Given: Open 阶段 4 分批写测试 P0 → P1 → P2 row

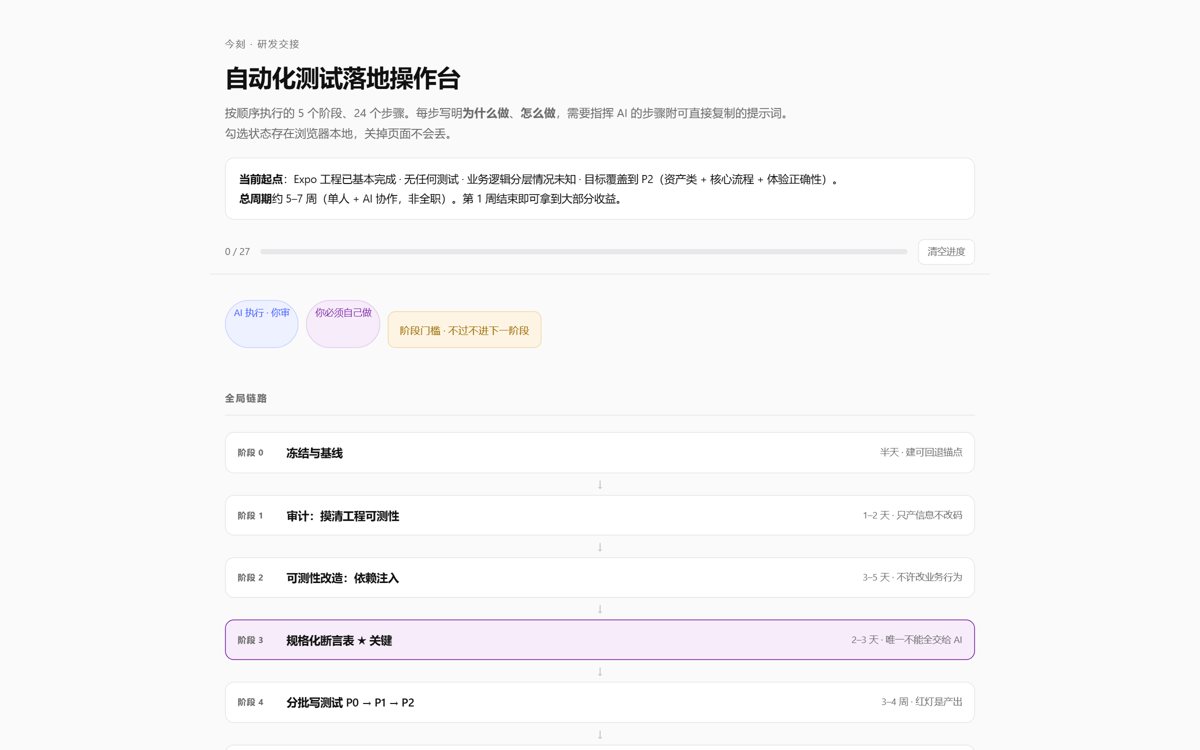Looking at the screenshot, I should click(600, 702).
